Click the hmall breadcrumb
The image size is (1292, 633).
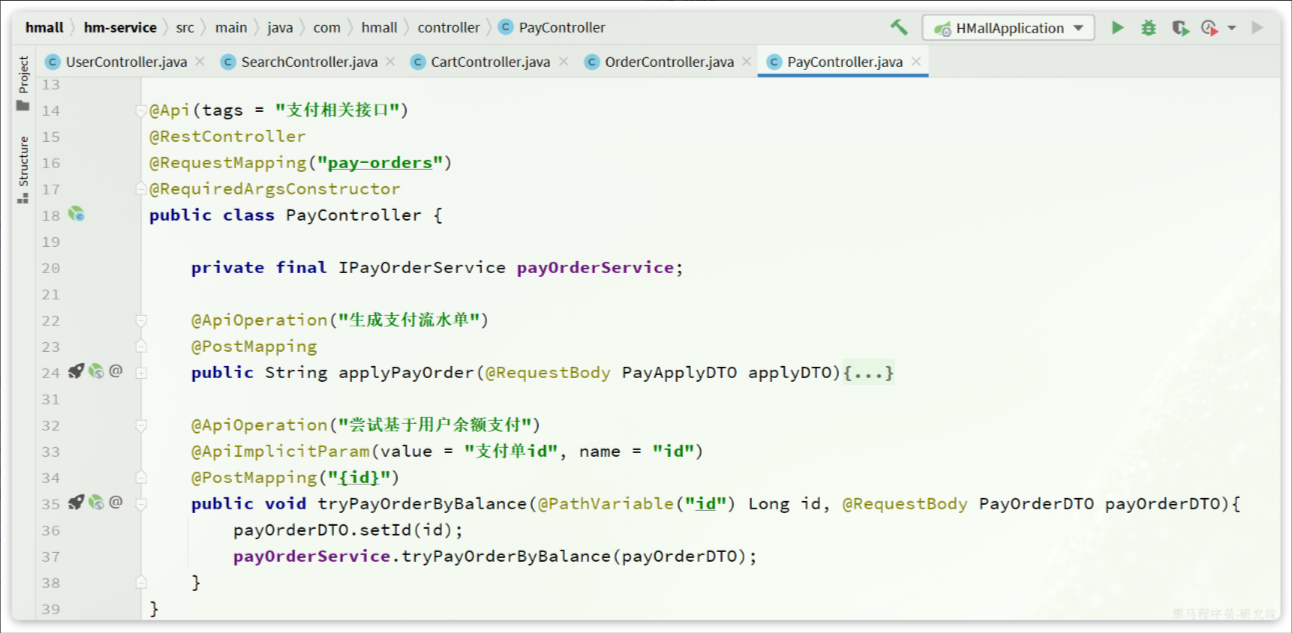(45, 28)
